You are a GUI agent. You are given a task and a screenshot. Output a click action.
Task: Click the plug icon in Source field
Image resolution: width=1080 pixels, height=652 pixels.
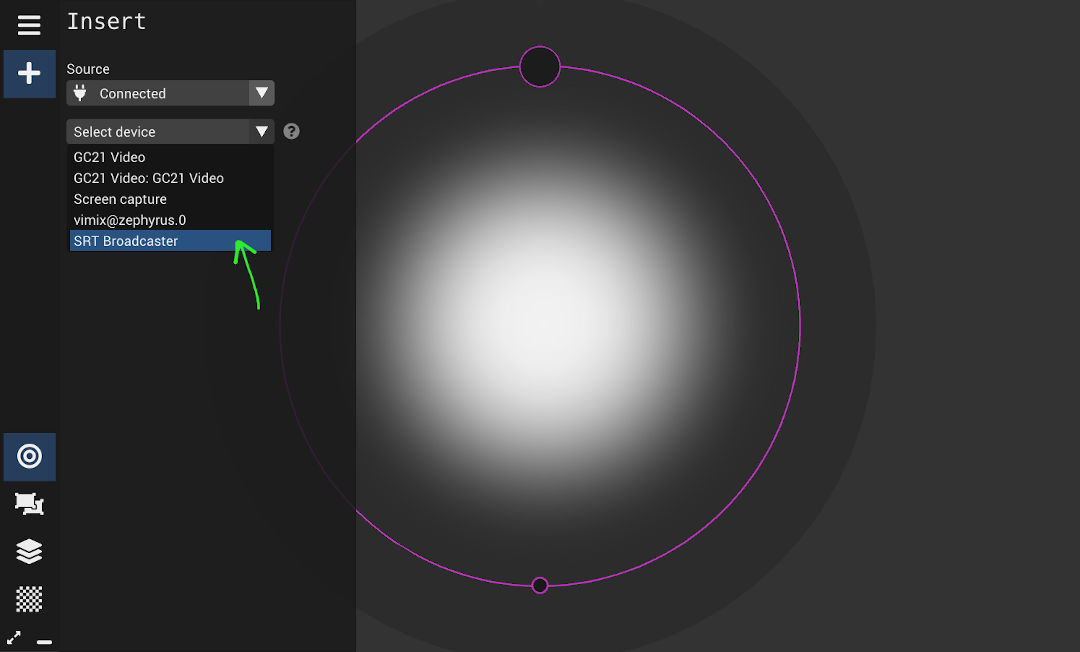click(x=81, y=93)
